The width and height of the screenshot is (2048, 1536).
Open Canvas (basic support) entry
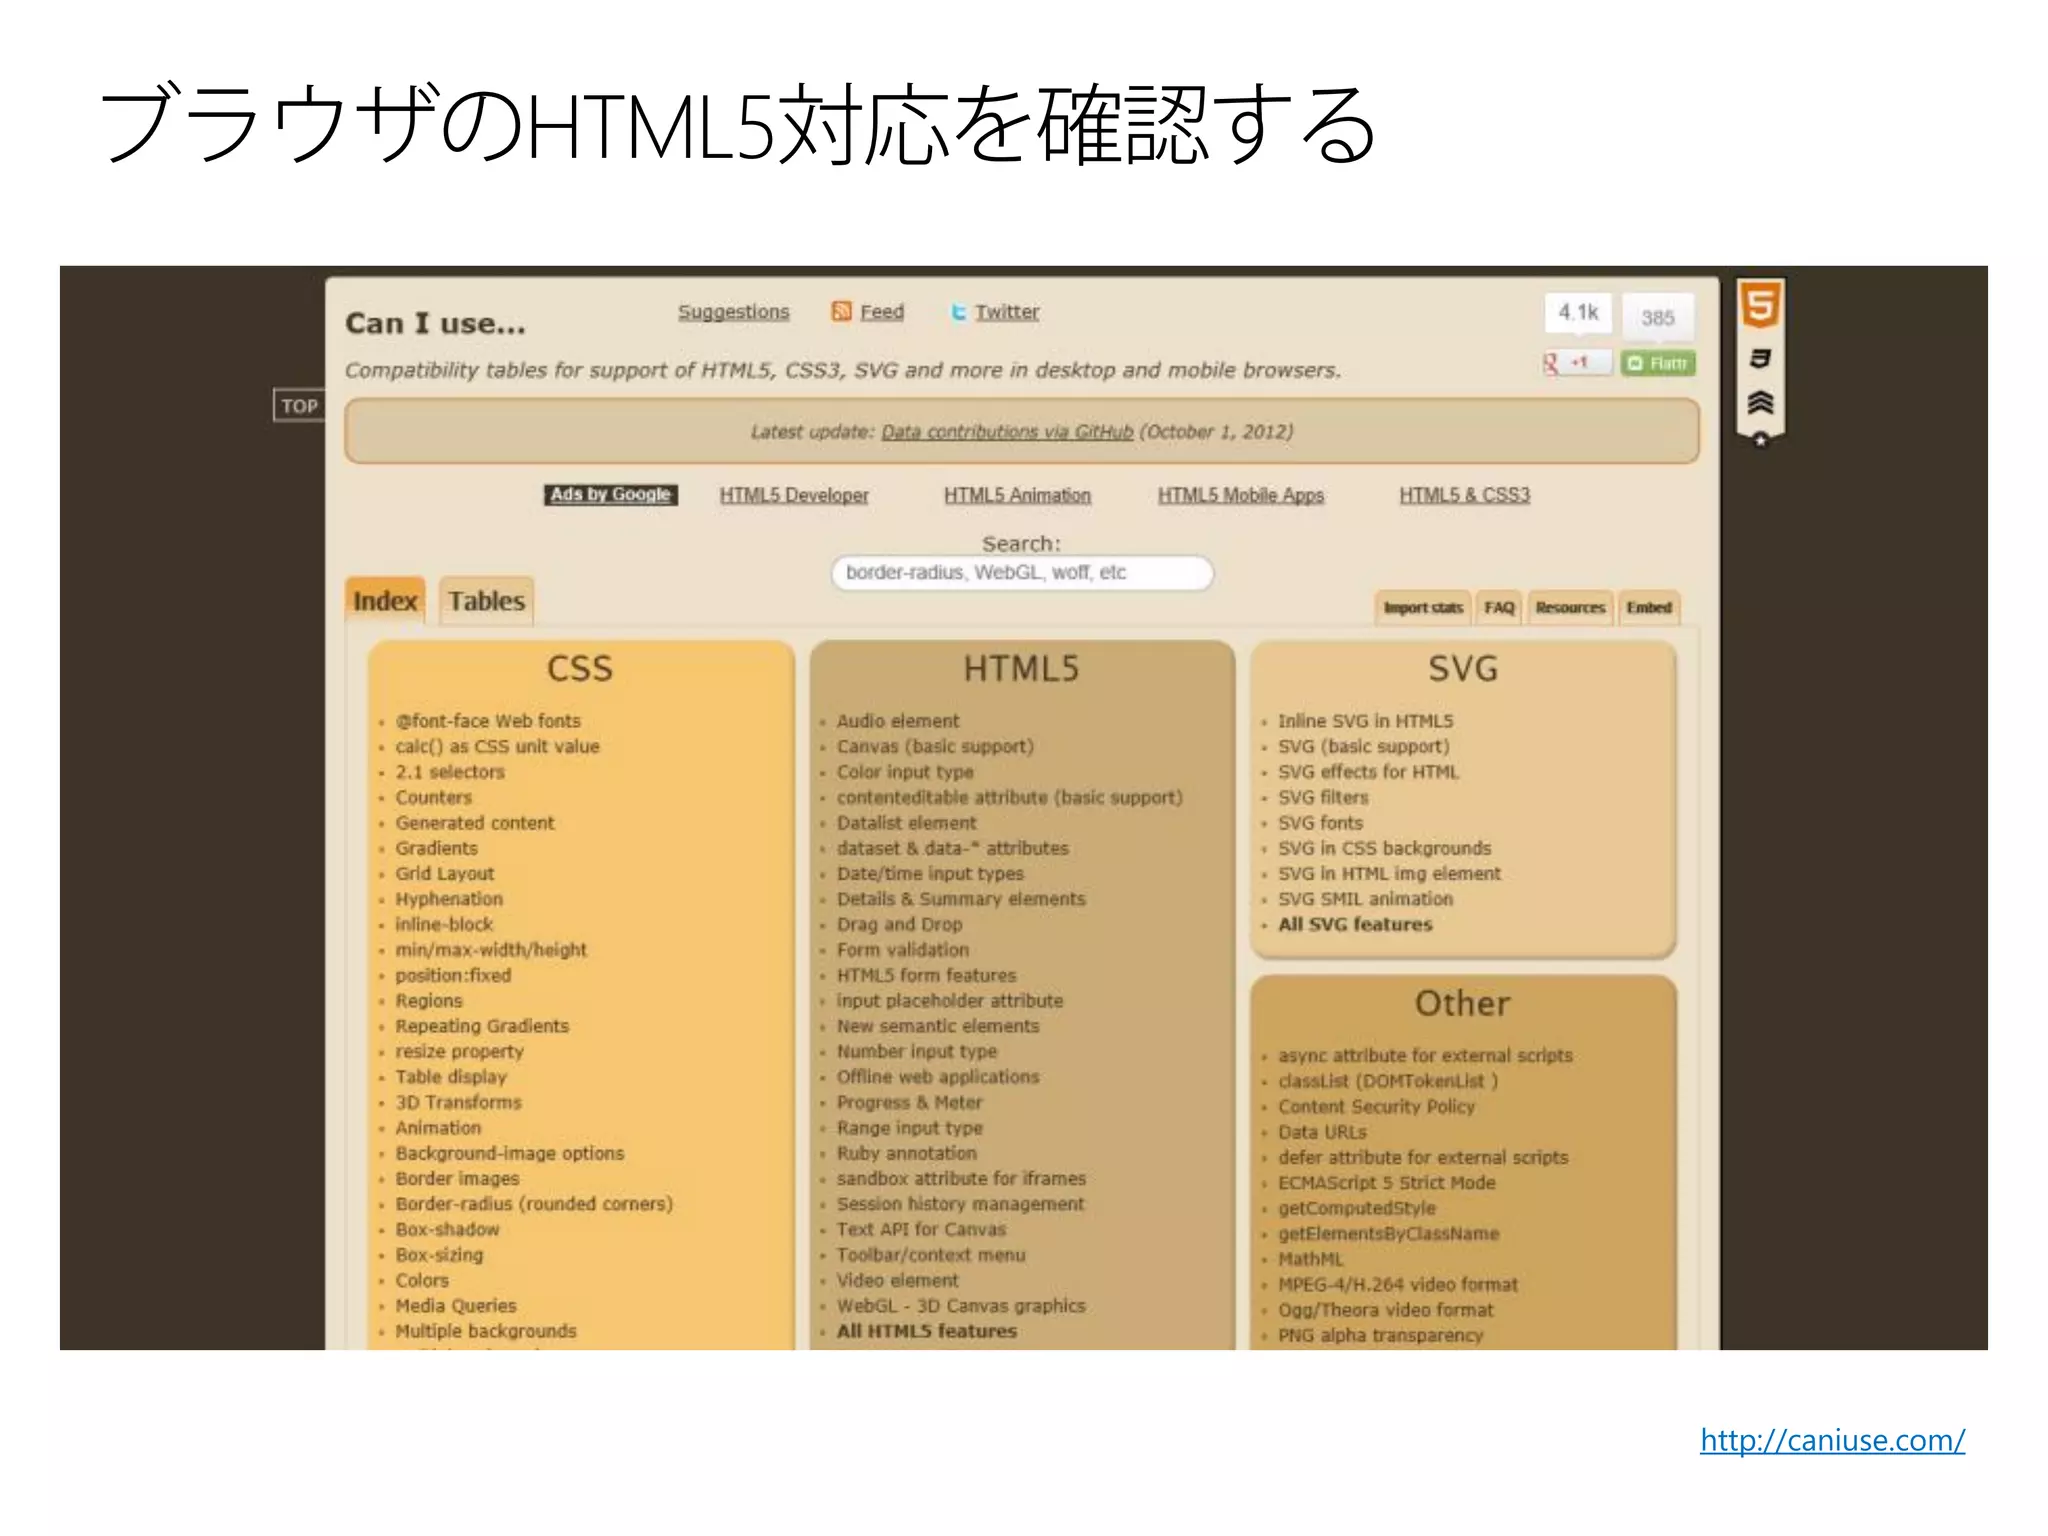(935, 747)
